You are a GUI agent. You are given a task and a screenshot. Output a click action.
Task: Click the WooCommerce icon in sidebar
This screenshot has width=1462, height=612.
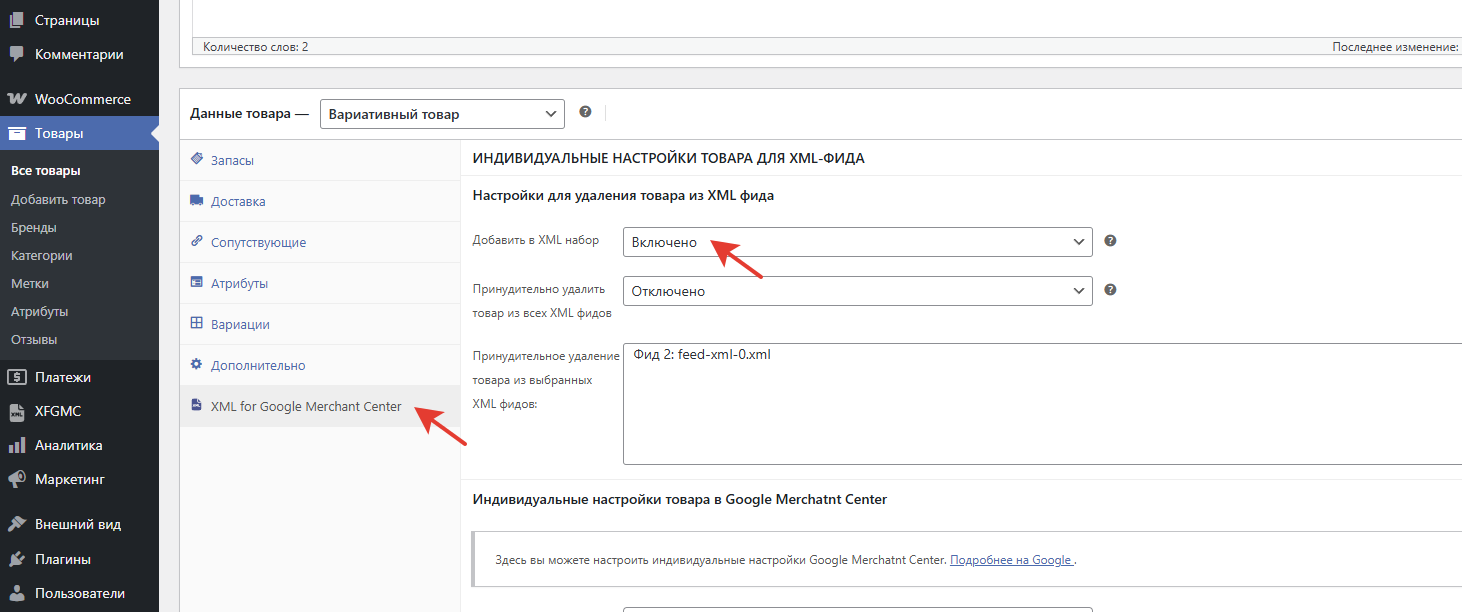[17, 99]
